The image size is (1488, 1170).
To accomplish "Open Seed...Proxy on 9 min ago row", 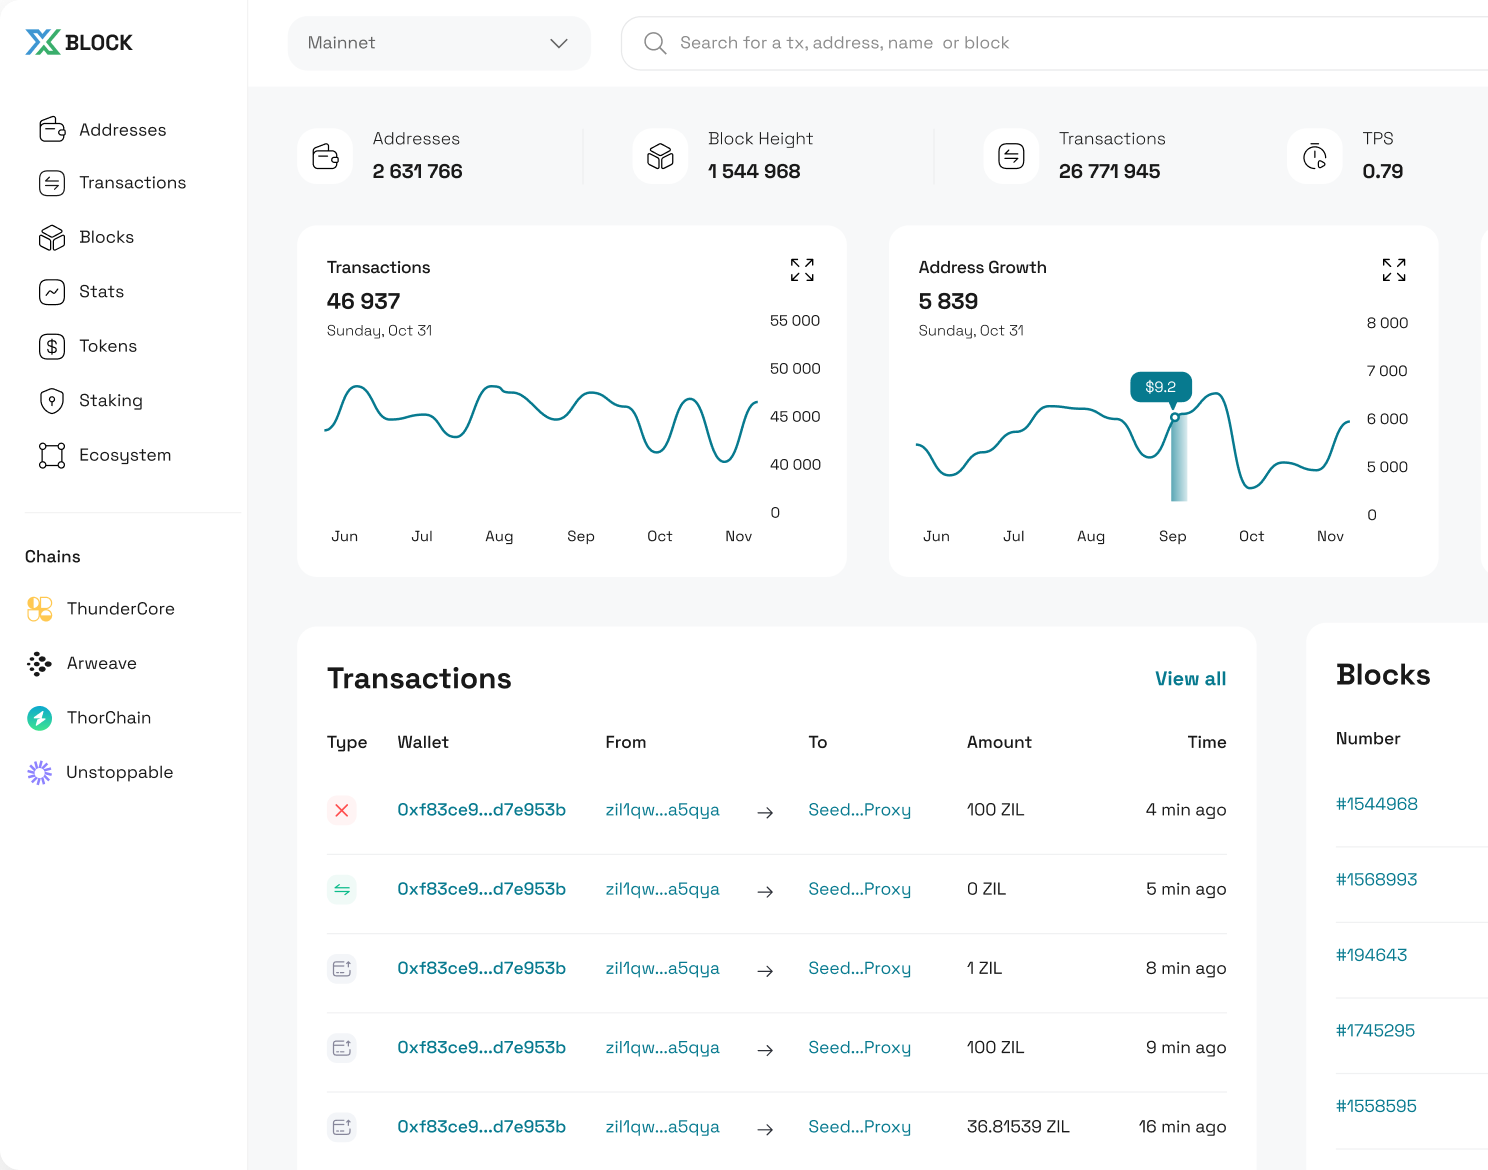I will [x=860, y=1048].
